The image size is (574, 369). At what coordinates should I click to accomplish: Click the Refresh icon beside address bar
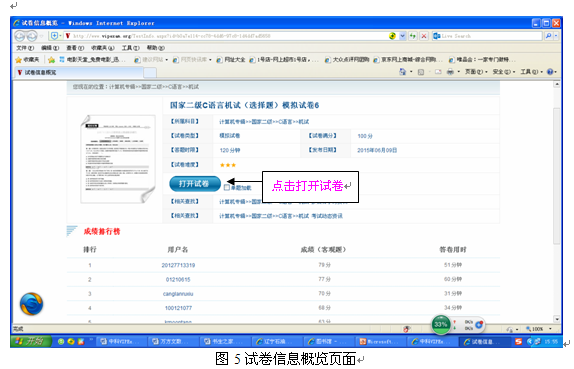pyautogui.click(x=413, y=36)
